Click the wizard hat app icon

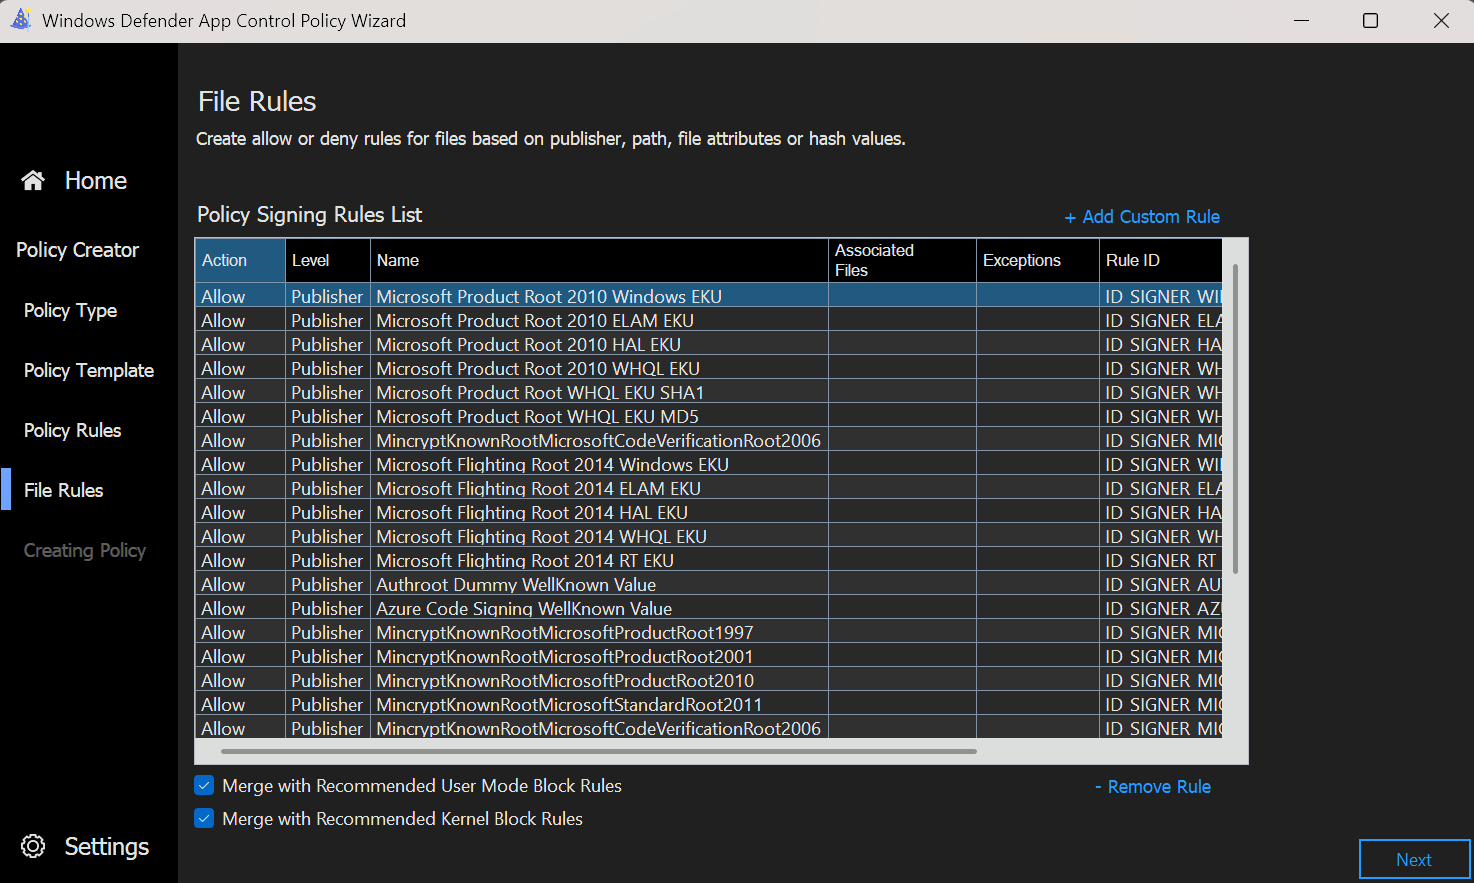coord(20,20)
